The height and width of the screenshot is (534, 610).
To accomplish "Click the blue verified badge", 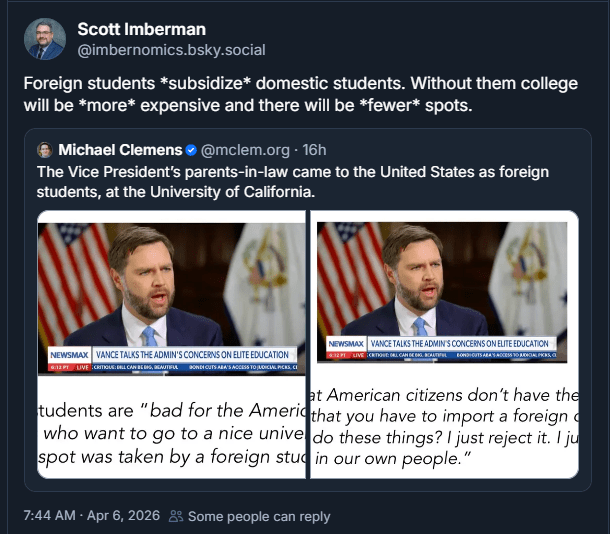I will (190, 150).
